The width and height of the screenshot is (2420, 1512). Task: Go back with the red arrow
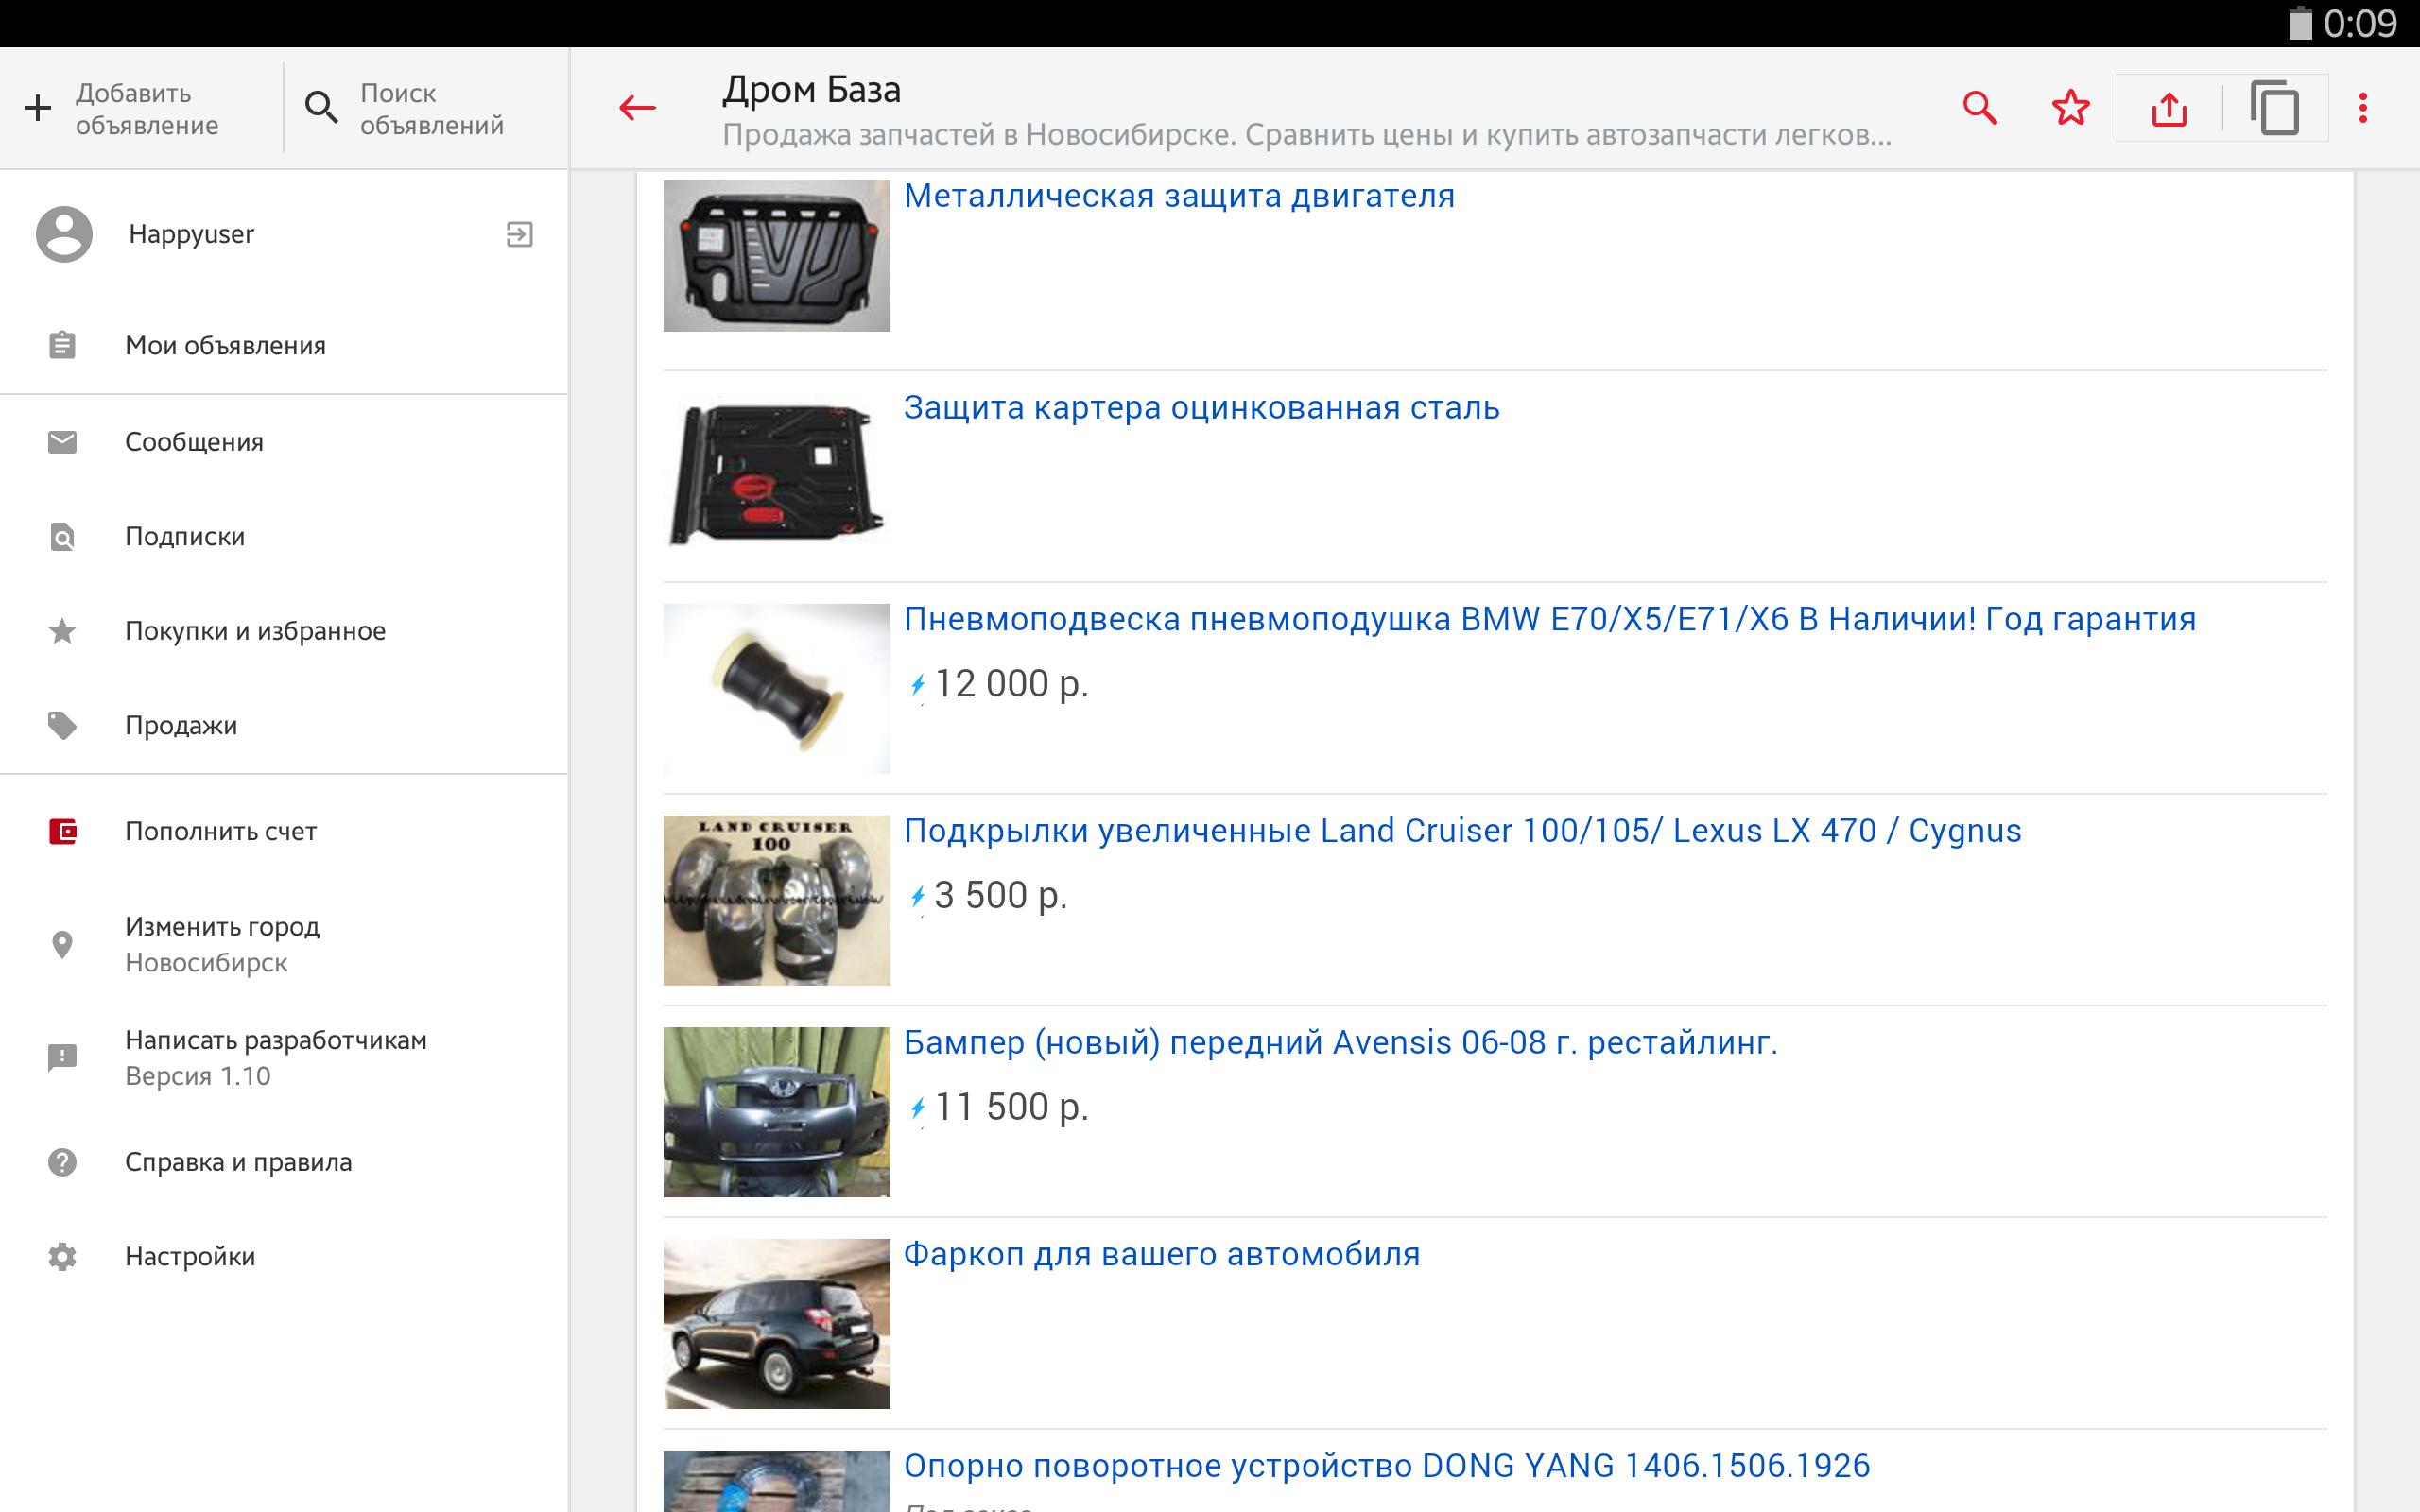point(637,108)
